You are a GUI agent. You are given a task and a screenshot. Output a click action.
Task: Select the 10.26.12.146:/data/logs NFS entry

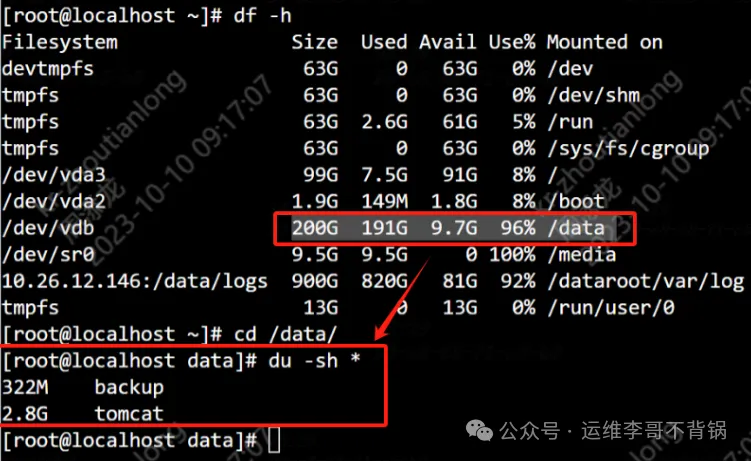135,282
